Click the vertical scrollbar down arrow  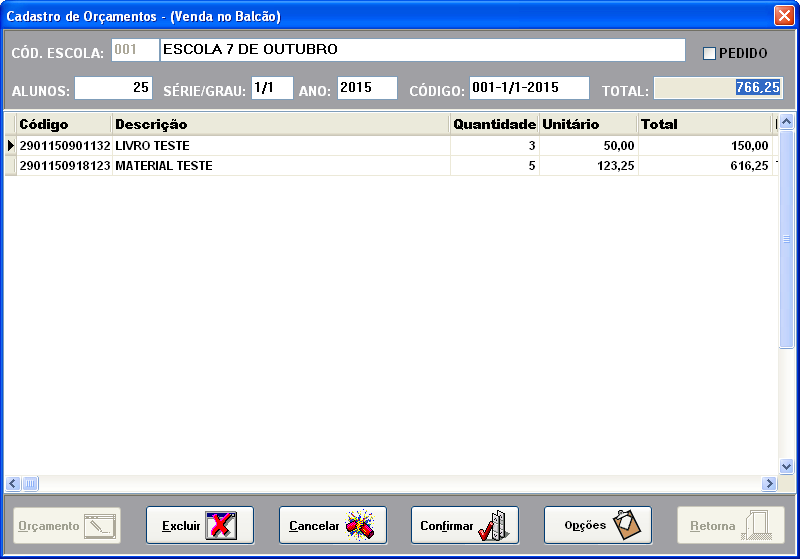click(x=786, y=466)
